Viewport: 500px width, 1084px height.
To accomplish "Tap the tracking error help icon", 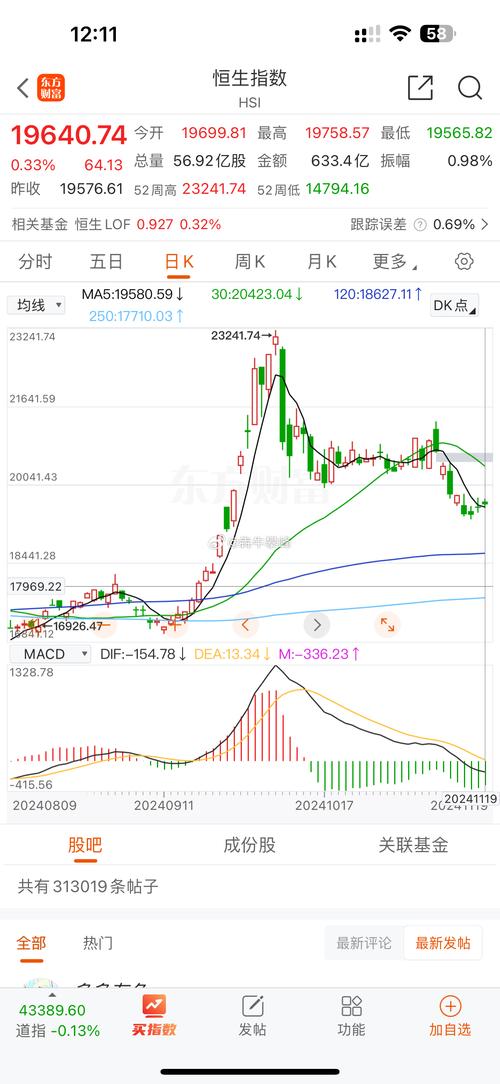I will pos(420,225).
